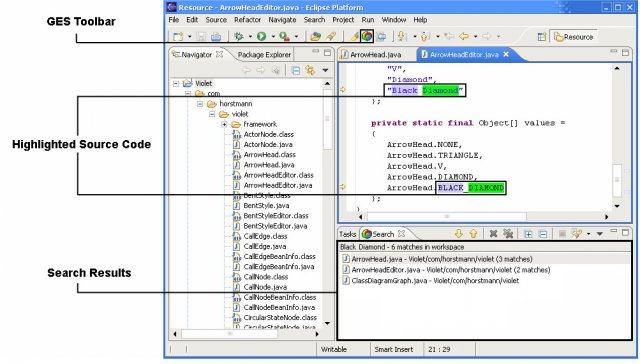Viewport: 640px width, 364px height.
Task: Open the Debug dropdown arrow
Action: pos(250,37)
